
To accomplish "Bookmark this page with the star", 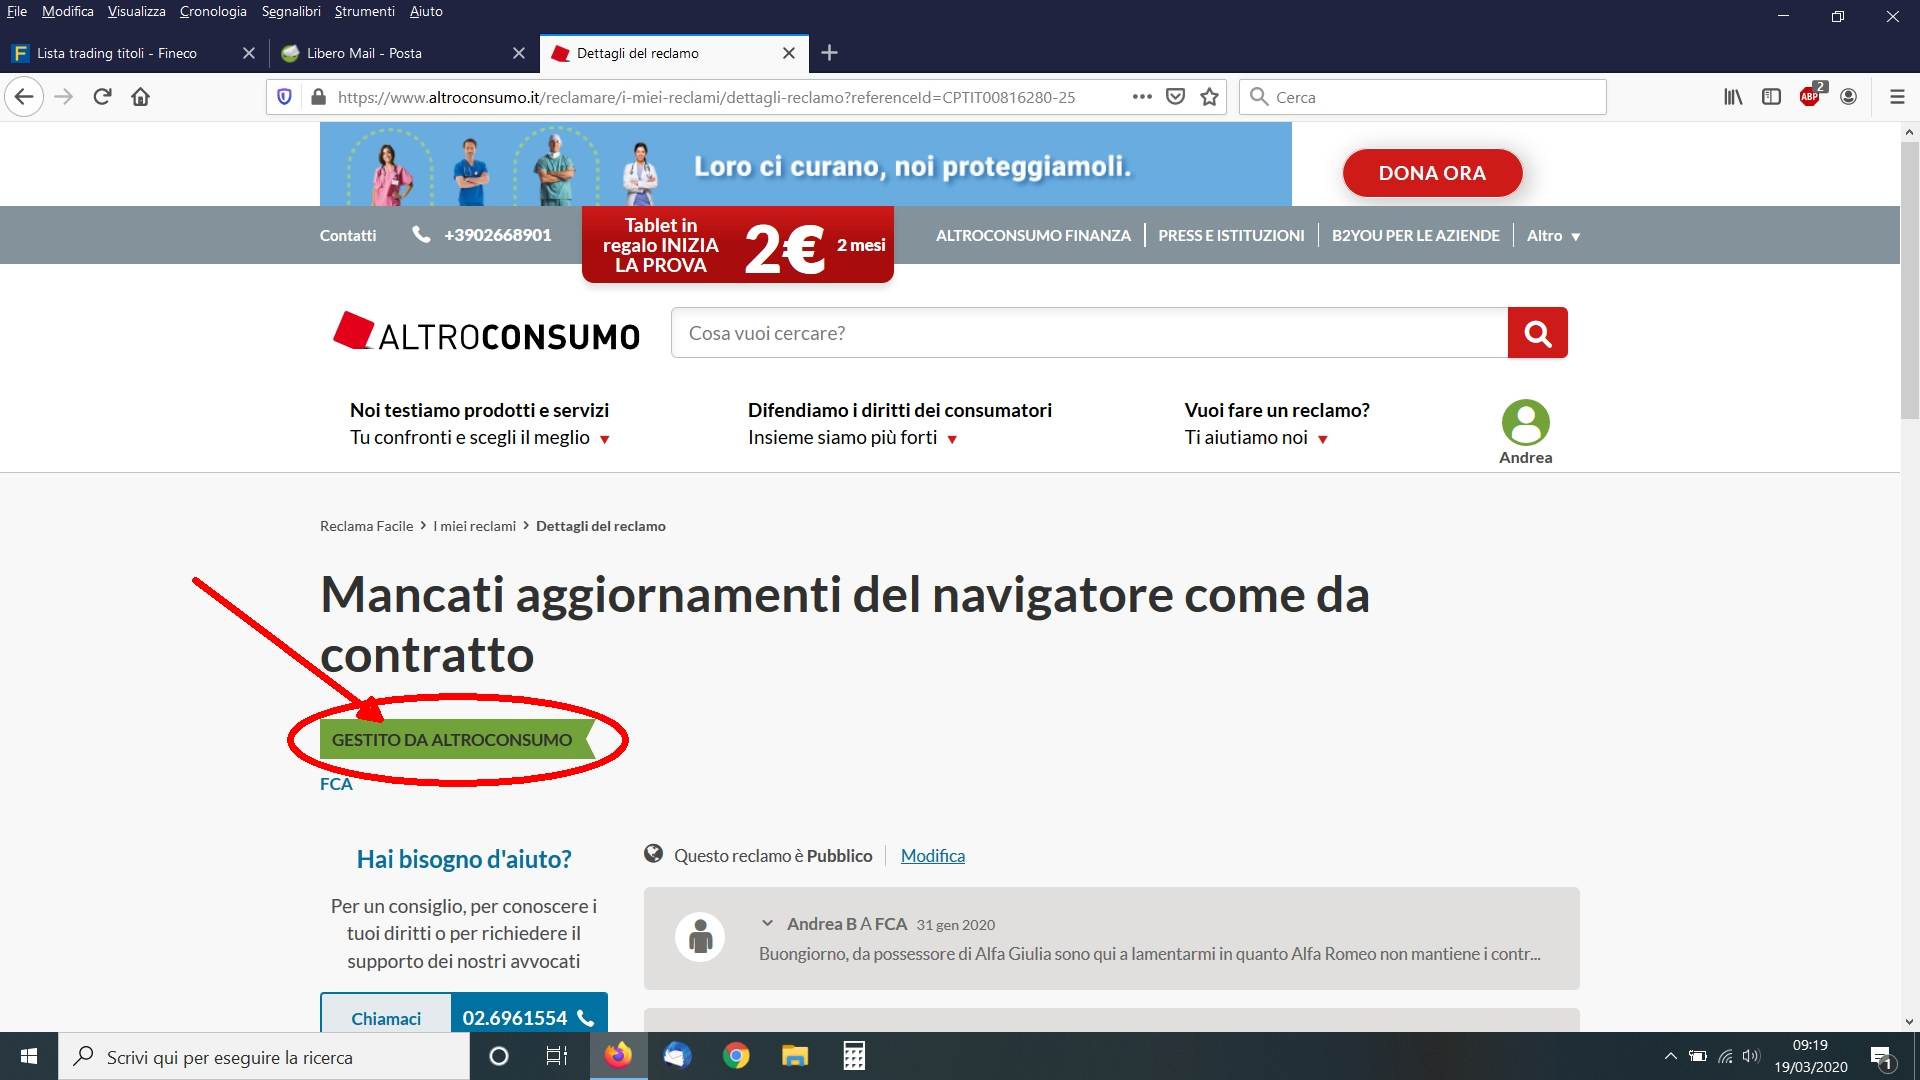I will point(1210,97).
